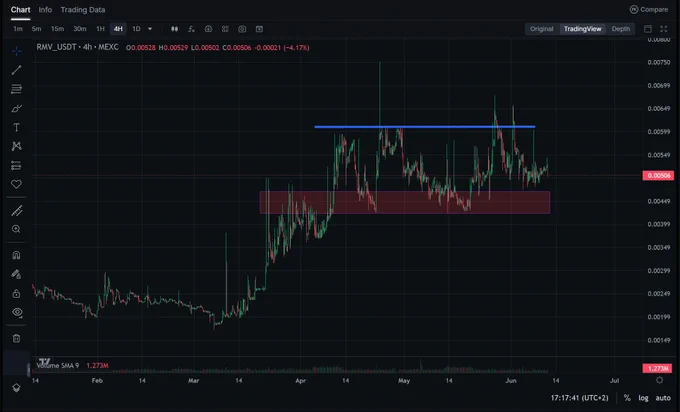680x412 pixels.
Task: Click the -0.00021 (-4.17%) change value
Action: point(281,48)
